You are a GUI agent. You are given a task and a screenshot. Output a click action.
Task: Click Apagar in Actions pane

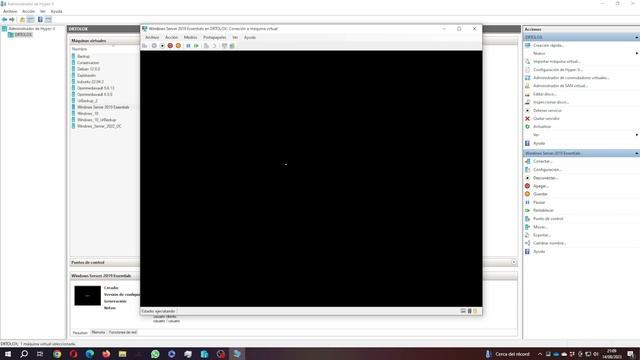pyautogui.click(x=541, y=186)
